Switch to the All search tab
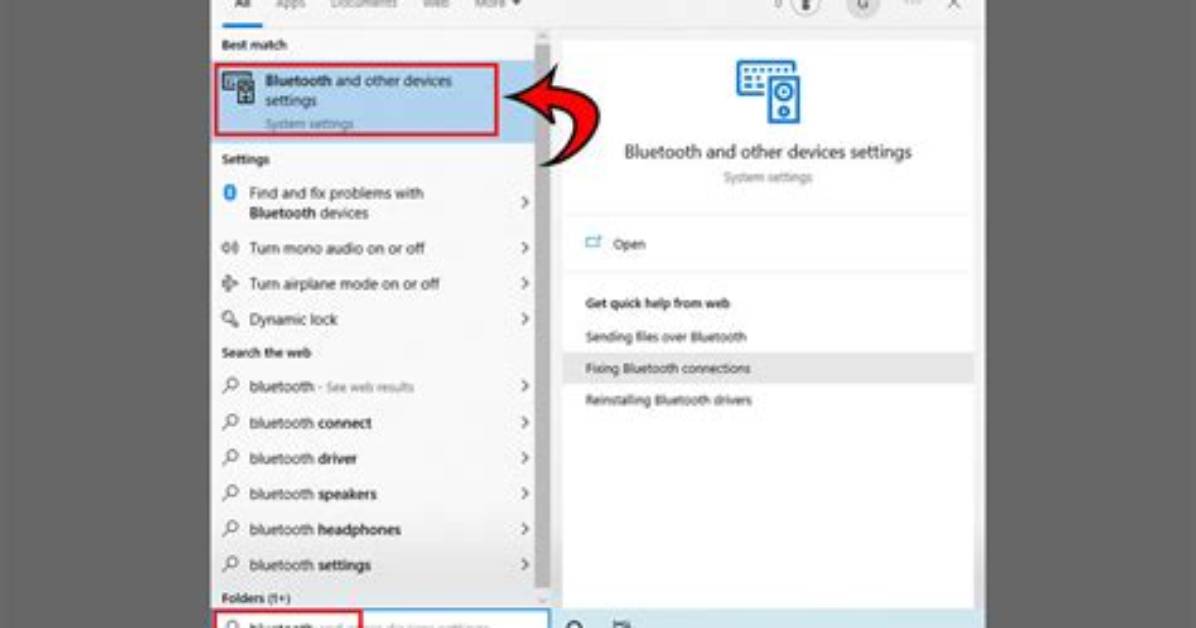Image resolution: width=1196 pixels, height=628 pixels. (242, 5)
